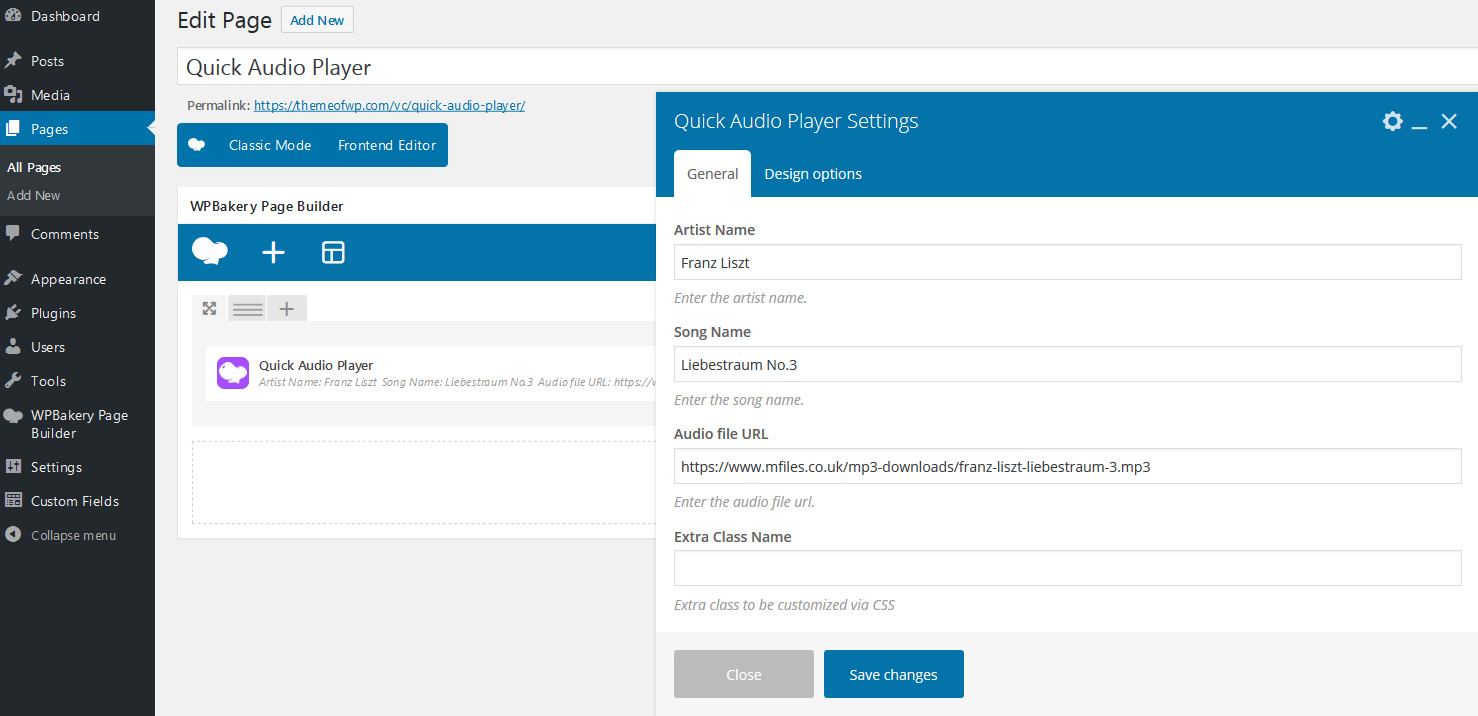Click the WPBakery Page Builder sidebar icon
Screen dimensions: 1478x716
(13, 416)
